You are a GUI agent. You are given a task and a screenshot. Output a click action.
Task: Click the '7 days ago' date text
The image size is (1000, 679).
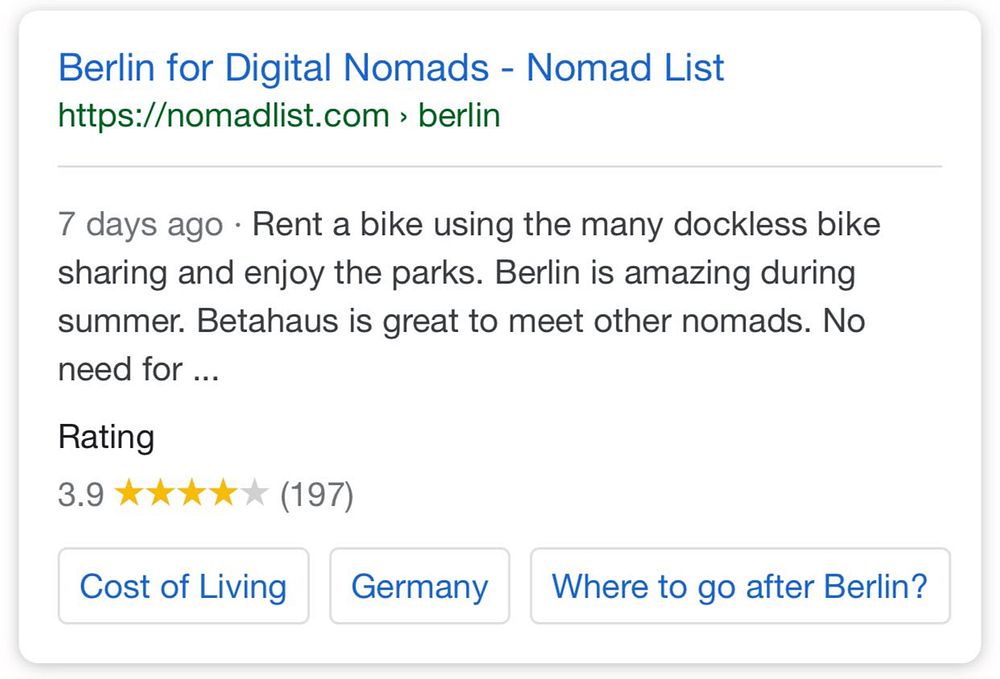pyautogui.click(x=140, y=224)
